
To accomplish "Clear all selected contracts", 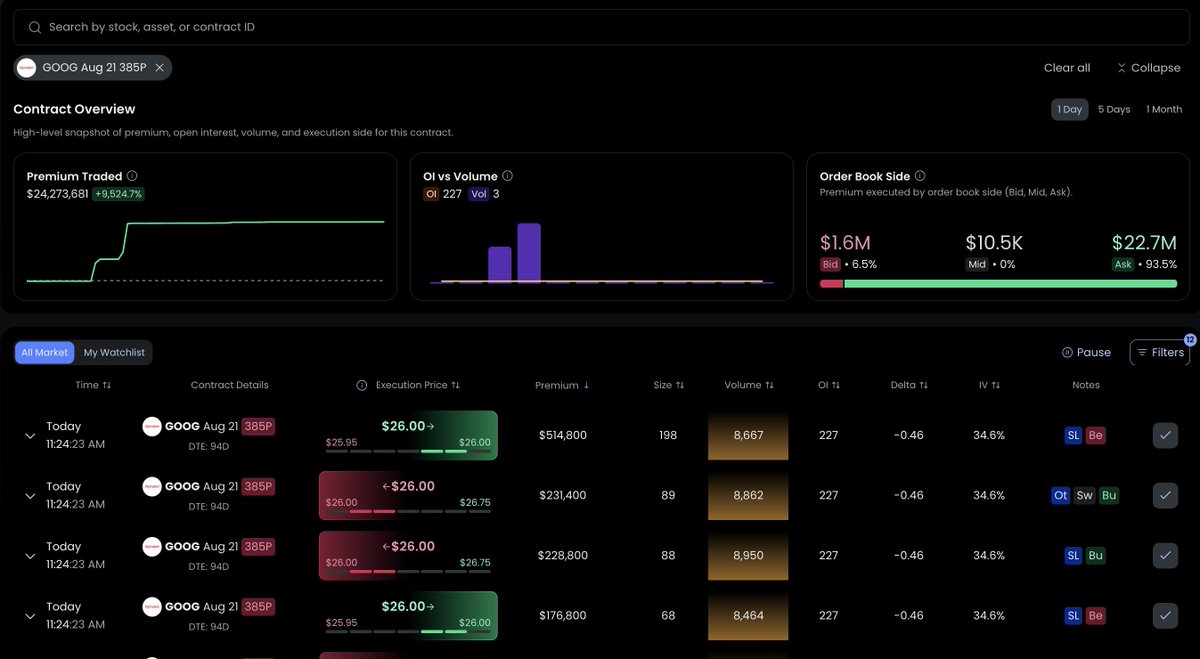I will click(x=1067, y=68).
